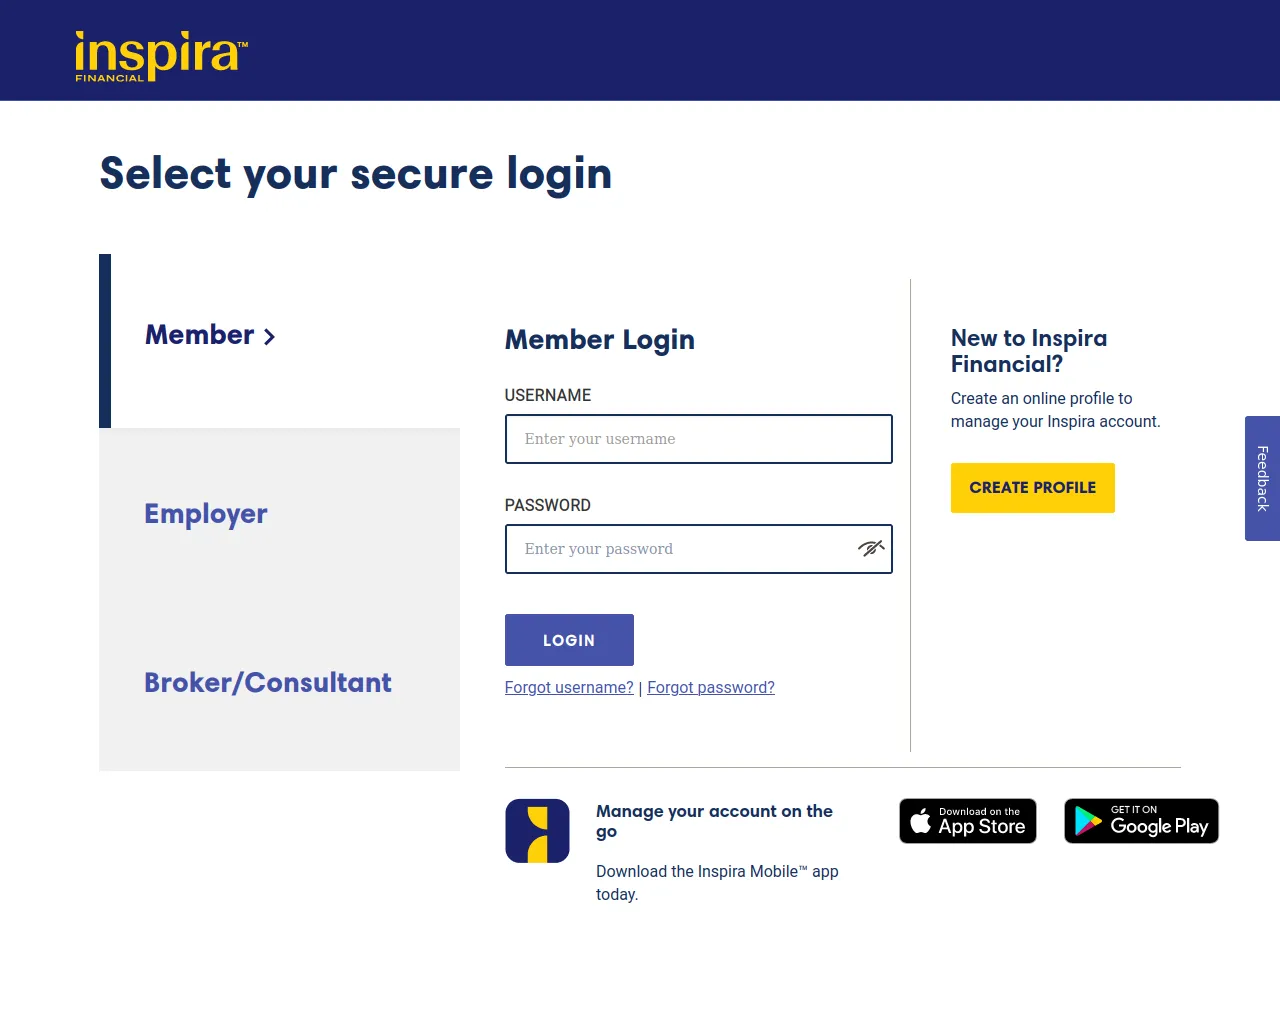The image size is (1280, 1024).
Task: Click the "New to Inspira Financial?" heading
Action: (1029, 351)
